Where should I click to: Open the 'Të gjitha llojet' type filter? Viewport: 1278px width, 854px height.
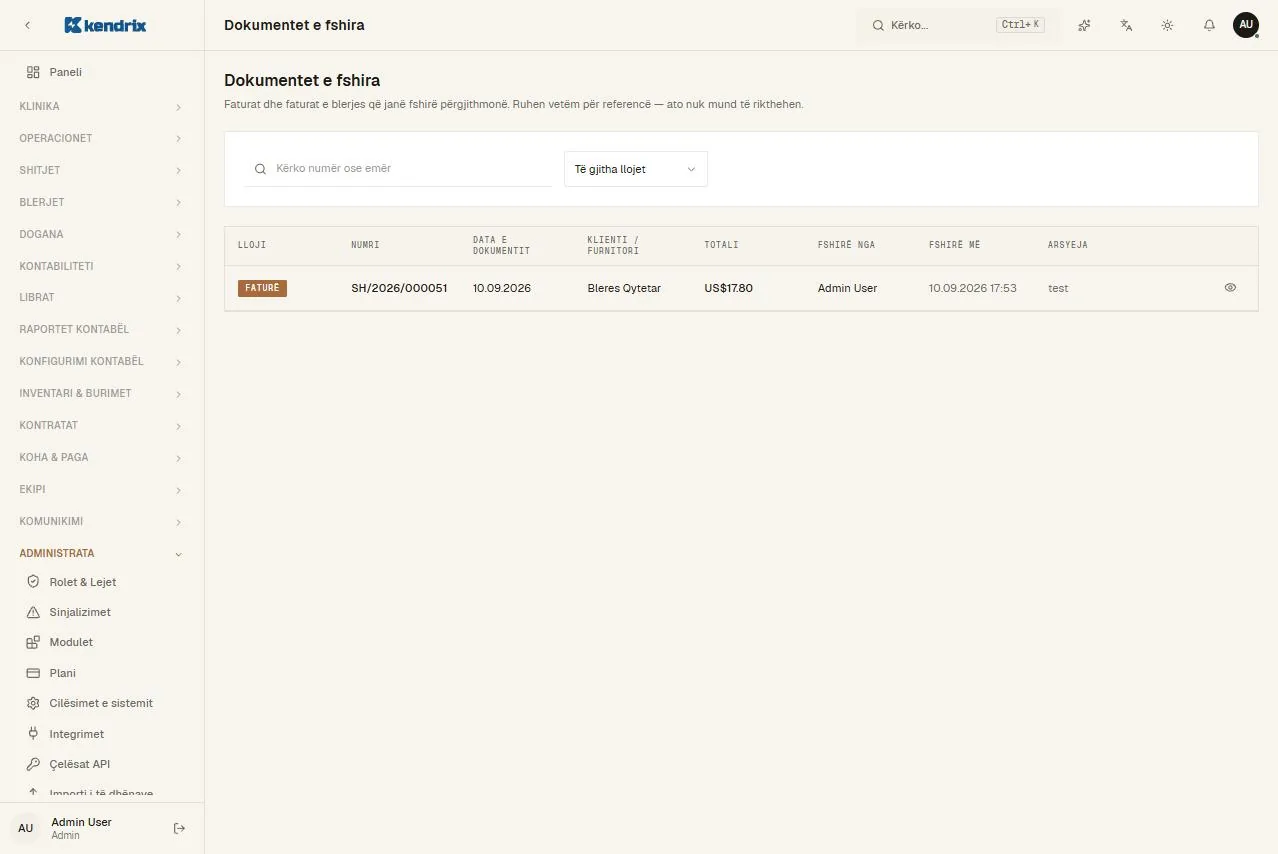click(636, 169)
